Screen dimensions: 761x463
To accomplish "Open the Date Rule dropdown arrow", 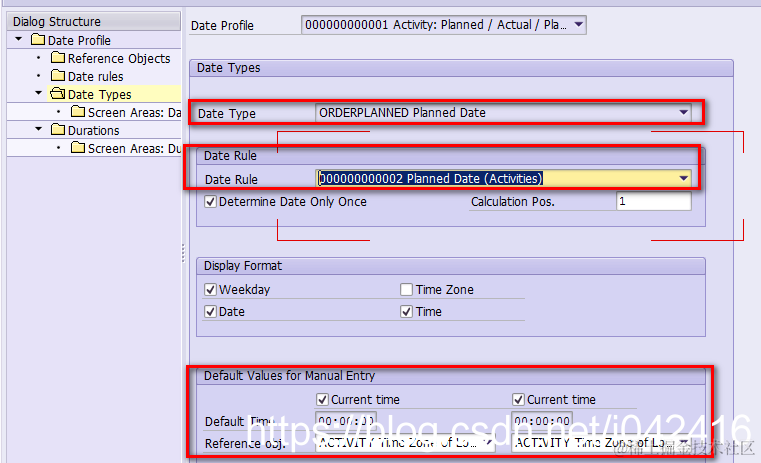I will tap(683, 178).
